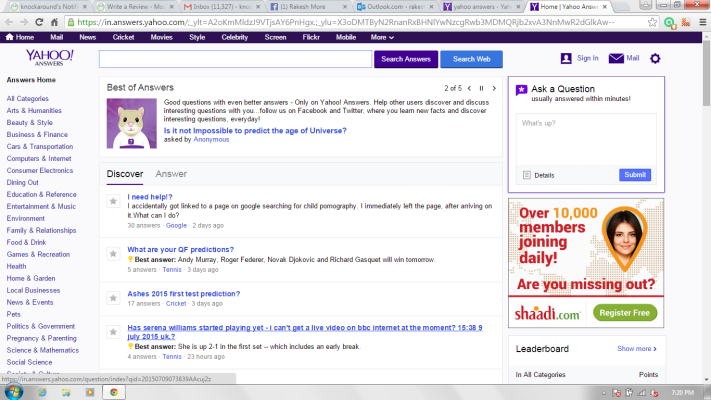This screenshot has width=711, height=400.
Task: Star the 'I need help!?' question
Action: pyautogui.click(x=113, y=201)
